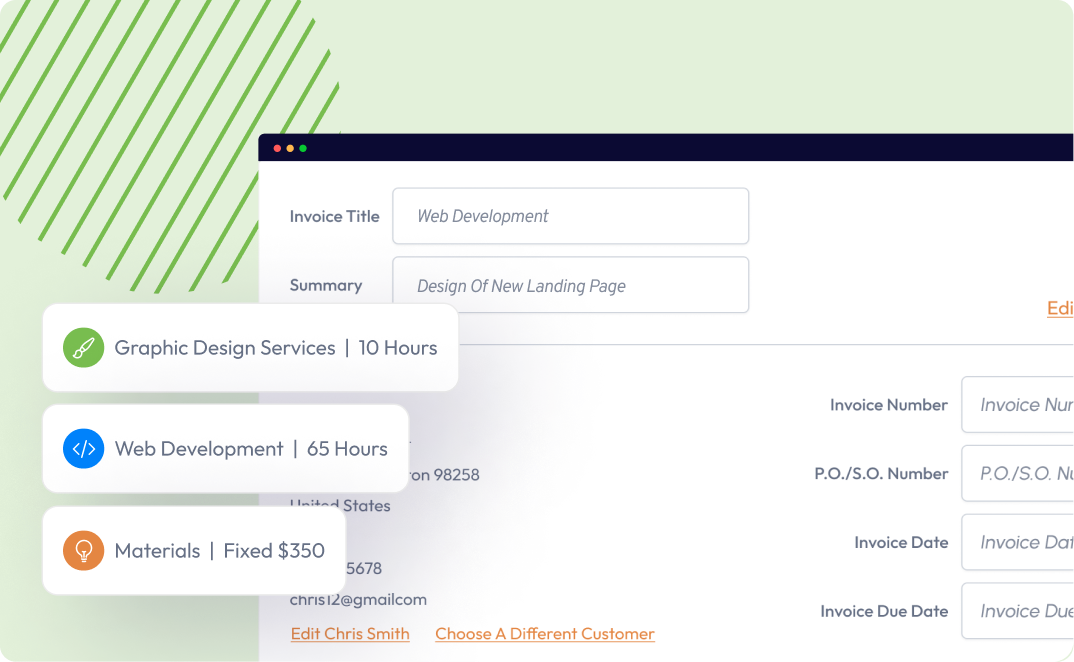This screenshot has width=1074, height=662.
Task: Click the orange lightbulb Materials icon
Action: tap(84, 550)
